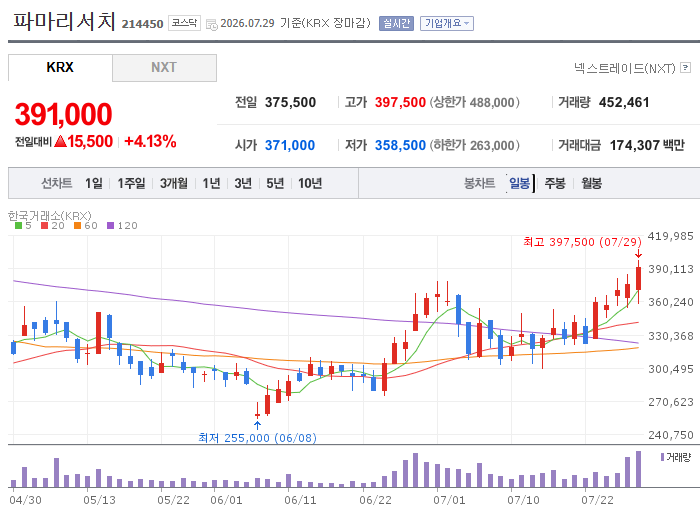Switch to the NXT tab
Screen dimensions: 700x512
(x=164, y=67)
